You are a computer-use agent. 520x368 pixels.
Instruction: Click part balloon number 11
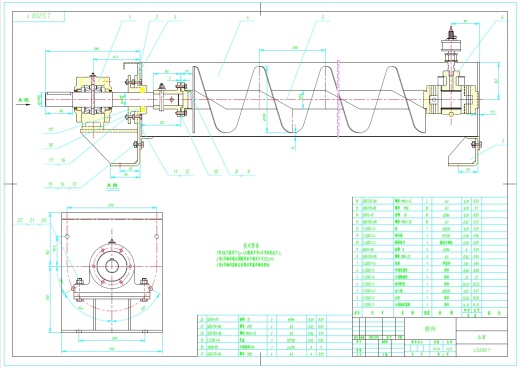click(x=176, y=172)
